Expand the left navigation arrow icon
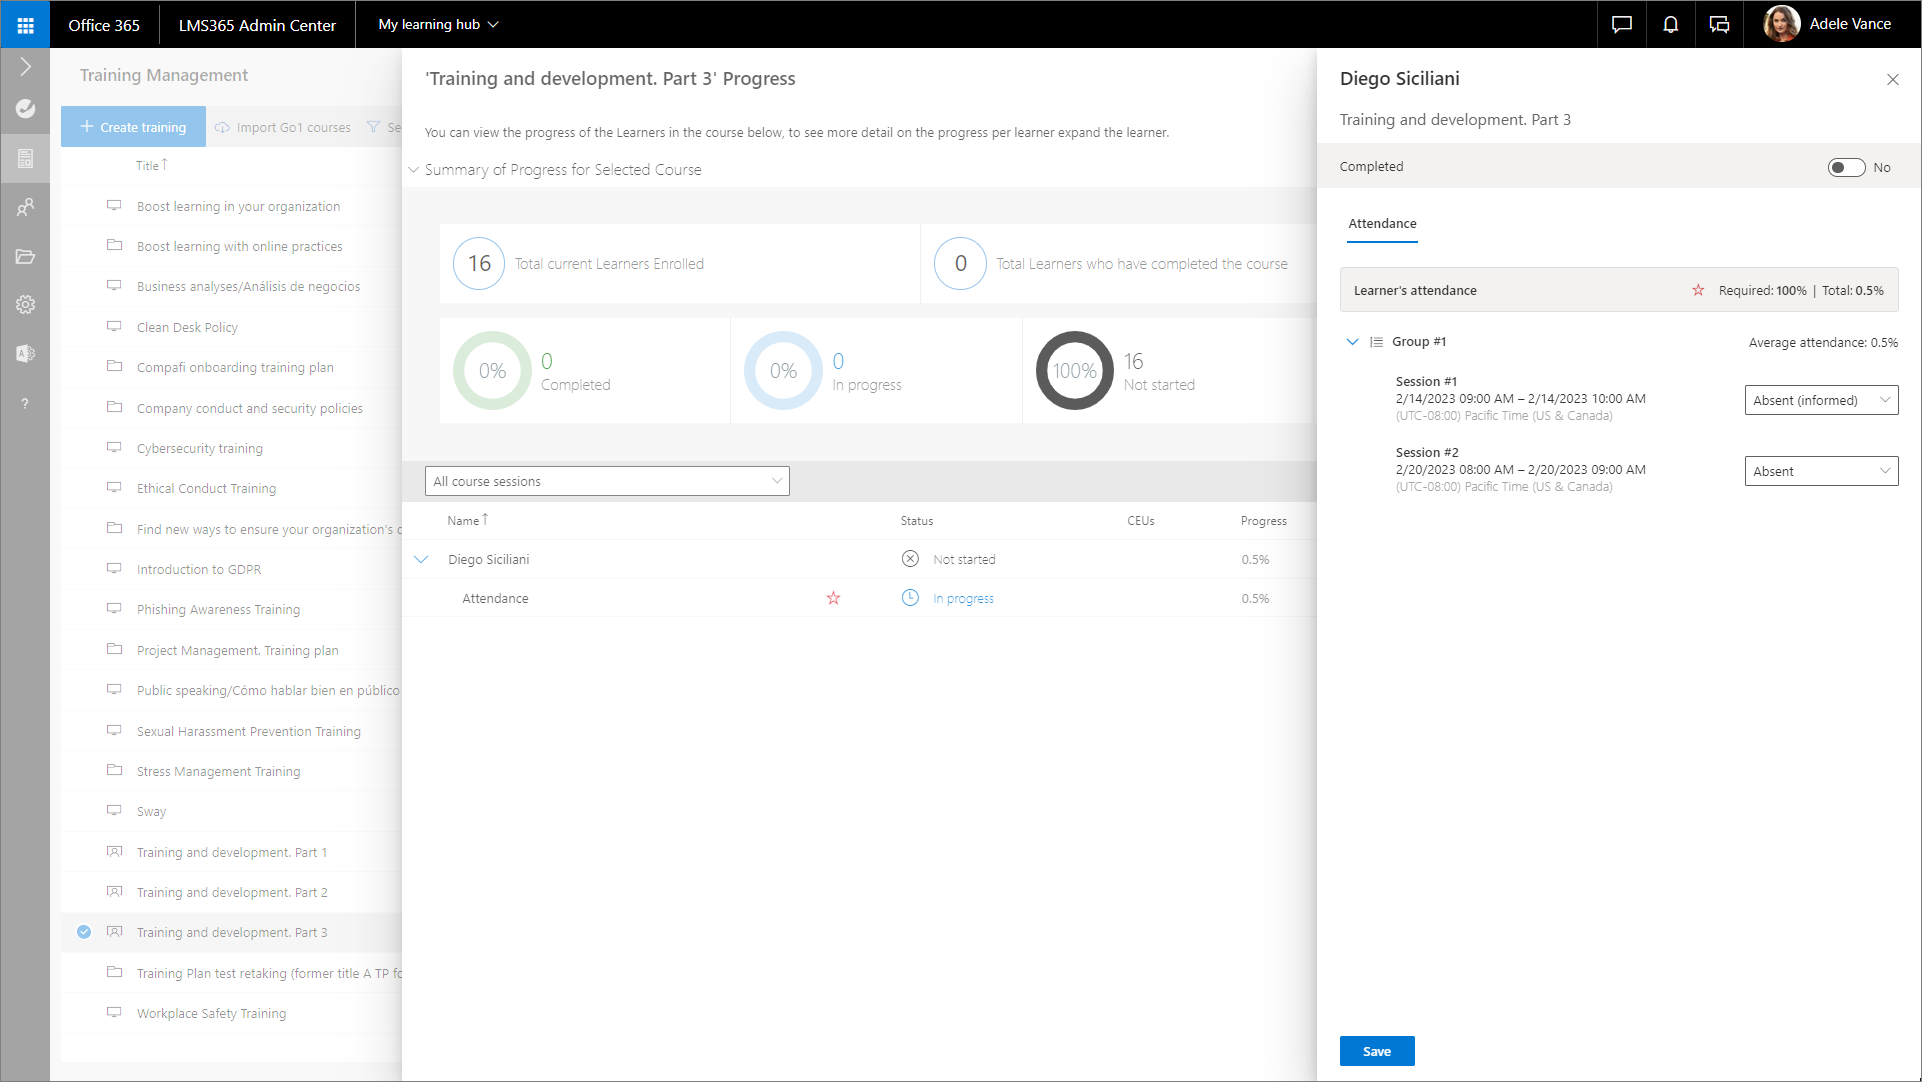1922x1082 pixels. click(x=25, y=67)
